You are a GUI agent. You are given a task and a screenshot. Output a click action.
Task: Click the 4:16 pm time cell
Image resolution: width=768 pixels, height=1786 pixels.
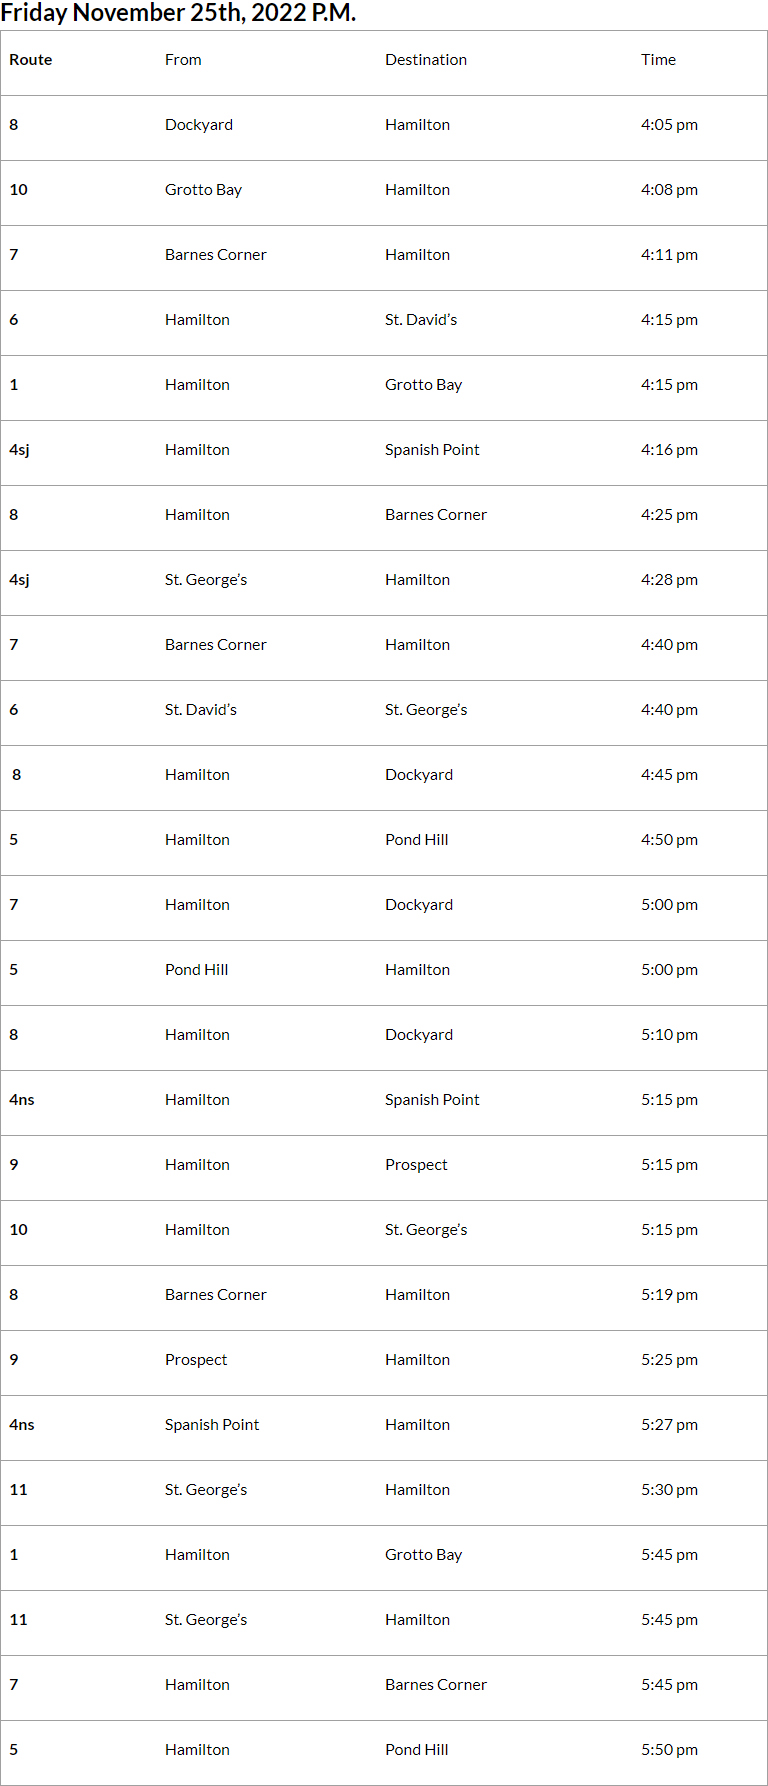pos(670,450)
